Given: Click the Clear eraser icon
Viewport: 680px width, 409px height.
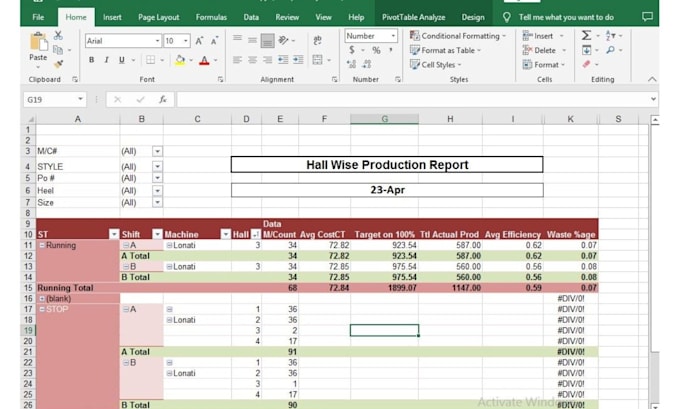Looking at the screenshot, I should [586, 64].
